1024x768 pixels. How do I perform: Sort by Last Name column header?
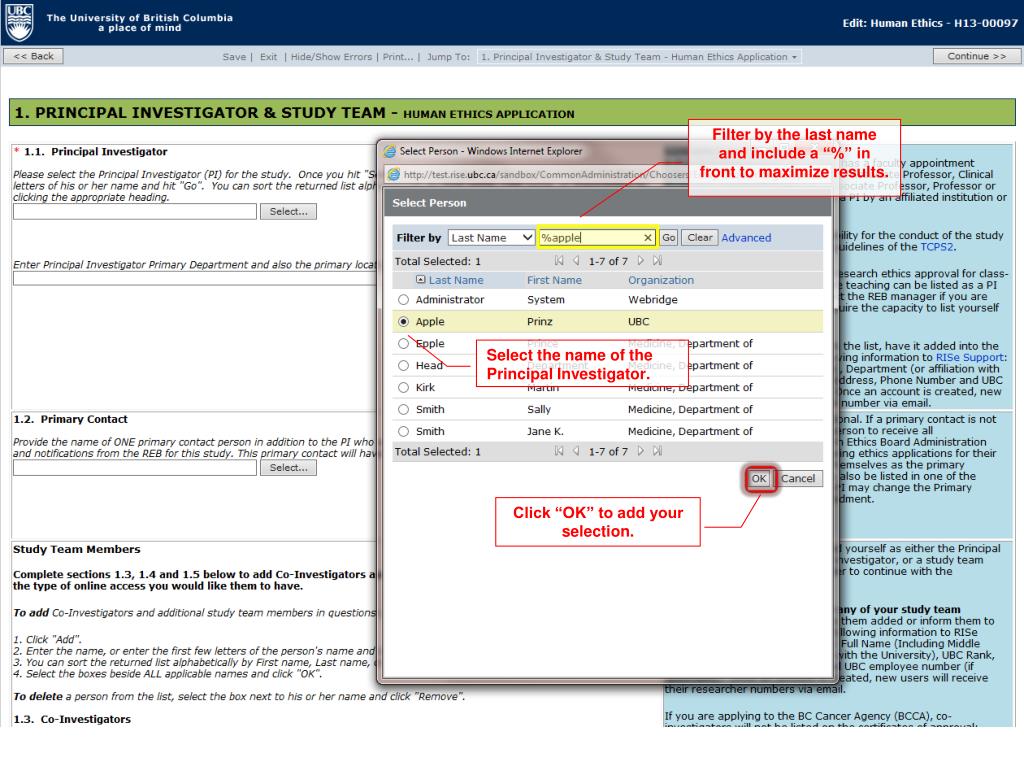(456, 280)
